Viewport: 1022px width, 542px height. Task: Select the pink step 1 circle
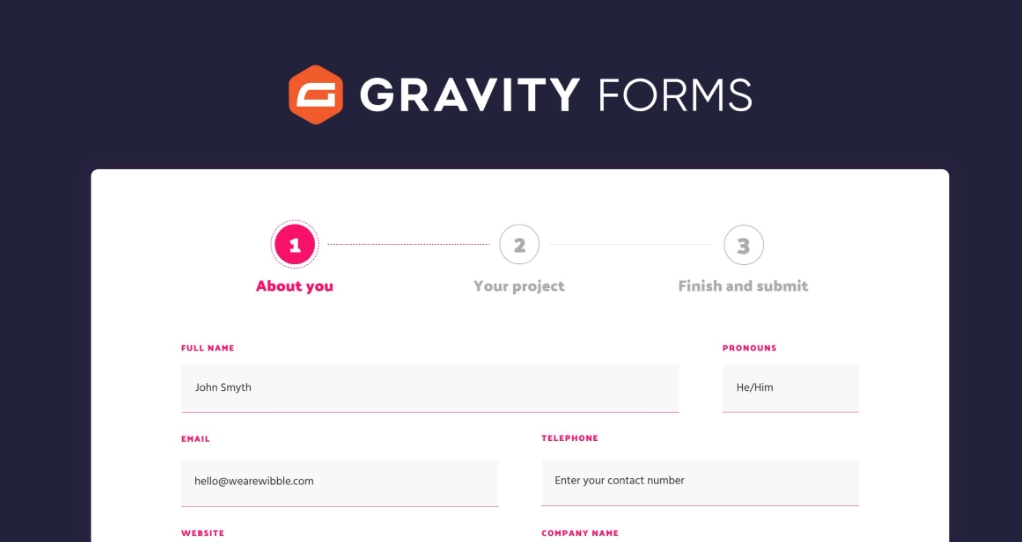[295, 245]
